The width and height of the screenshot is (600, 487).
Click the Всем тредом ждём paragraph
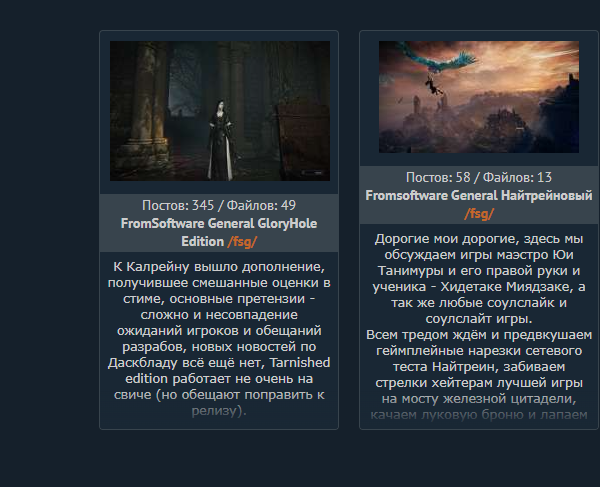click(479, 375)
